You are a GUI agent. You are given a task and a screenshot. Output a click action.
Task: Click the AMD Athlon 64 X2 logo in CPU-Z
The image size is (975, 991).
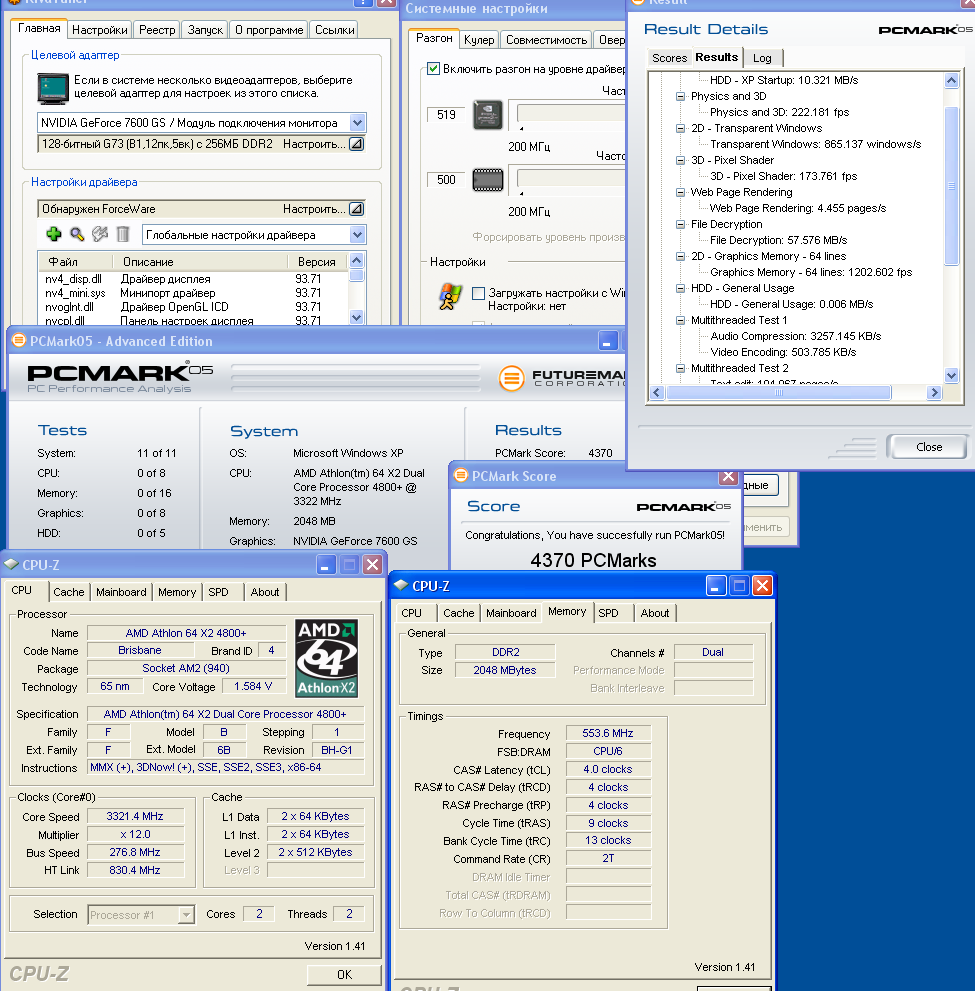pyautogui.click(x=327, y=658)
